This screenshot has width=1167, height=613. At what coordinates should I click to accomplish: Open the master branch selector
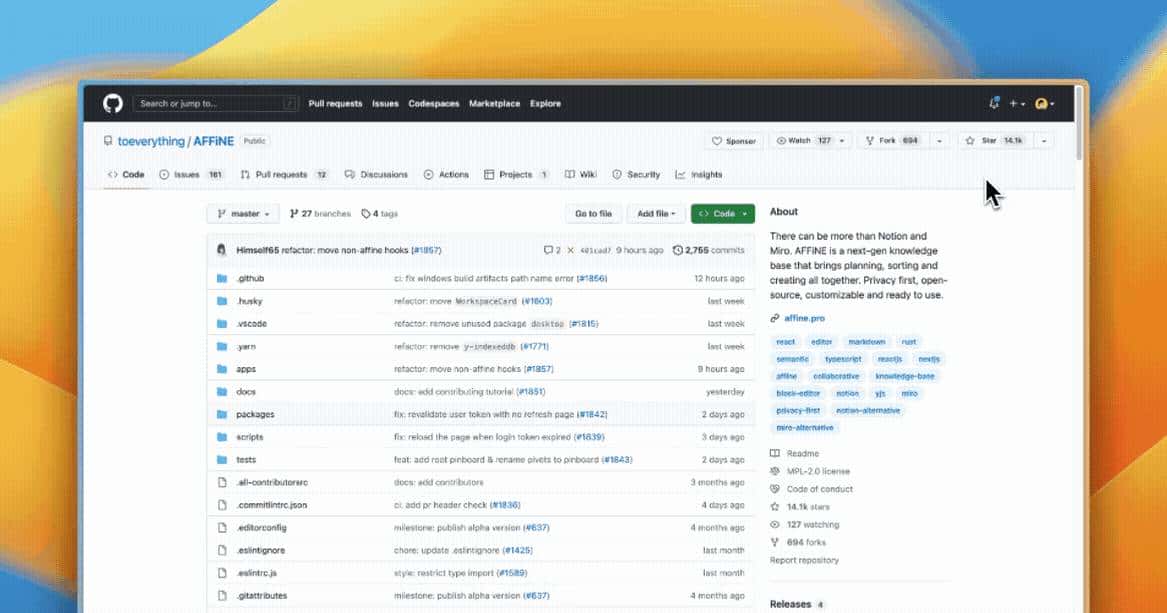(242, 213)
